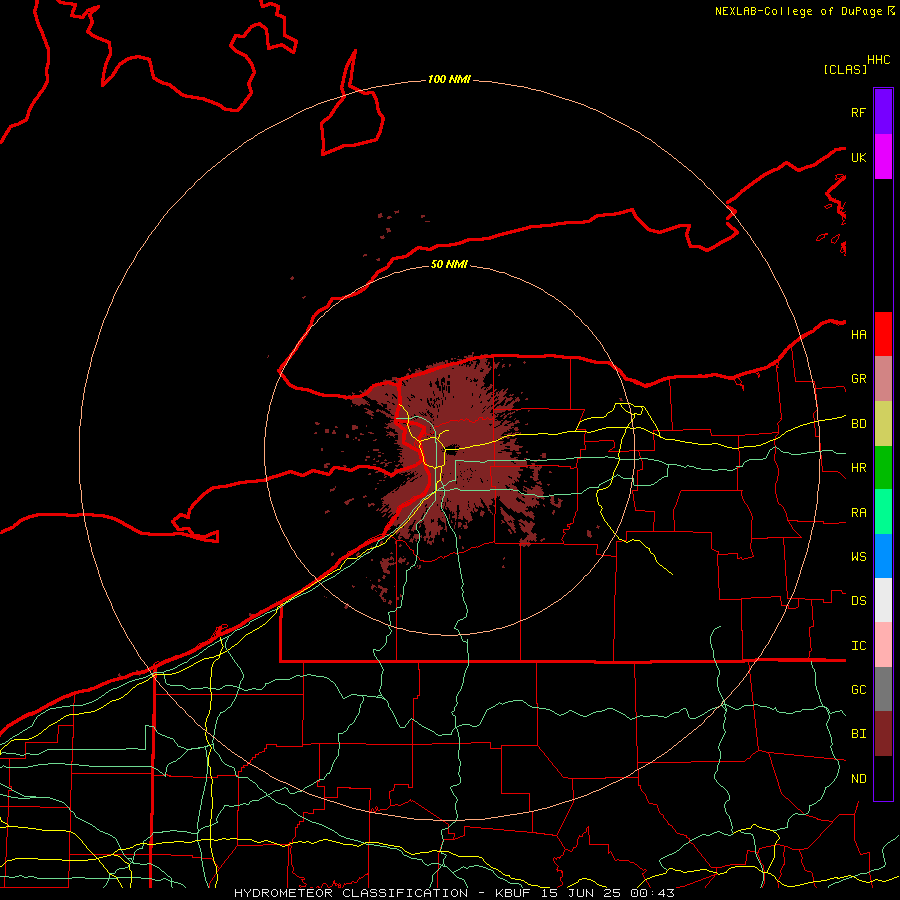Click the WS blue legend swatch

(x=883, y=556)
